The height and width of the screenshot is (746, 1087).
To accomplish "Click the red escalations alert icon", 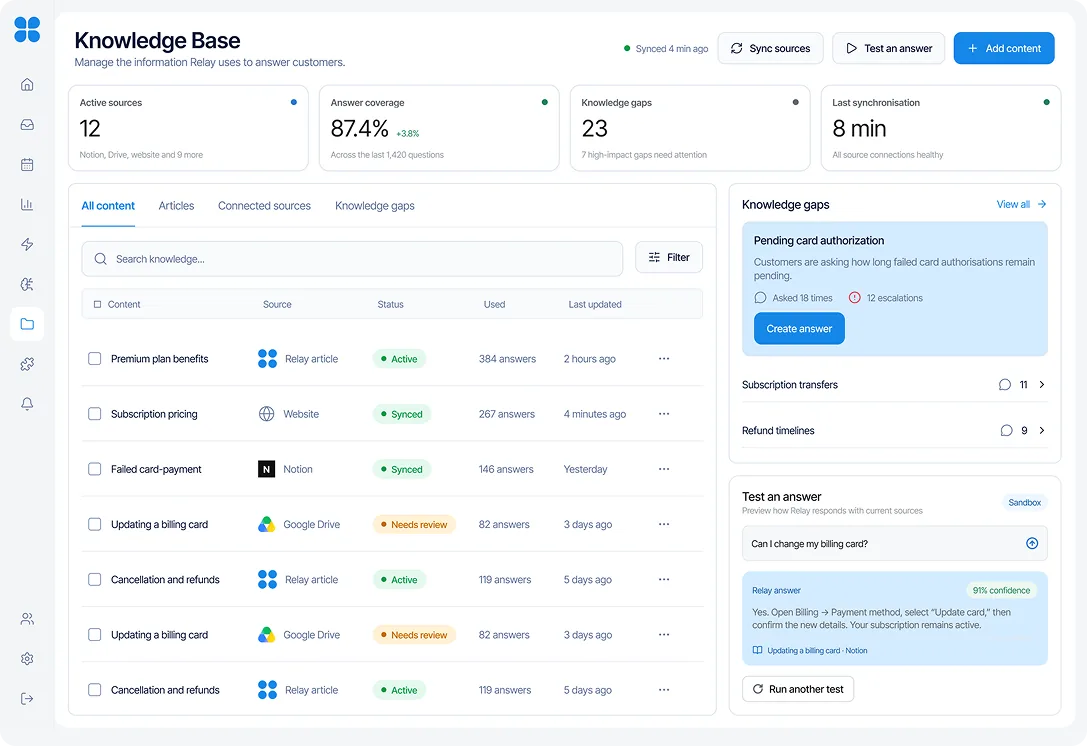I will point(854,297).
